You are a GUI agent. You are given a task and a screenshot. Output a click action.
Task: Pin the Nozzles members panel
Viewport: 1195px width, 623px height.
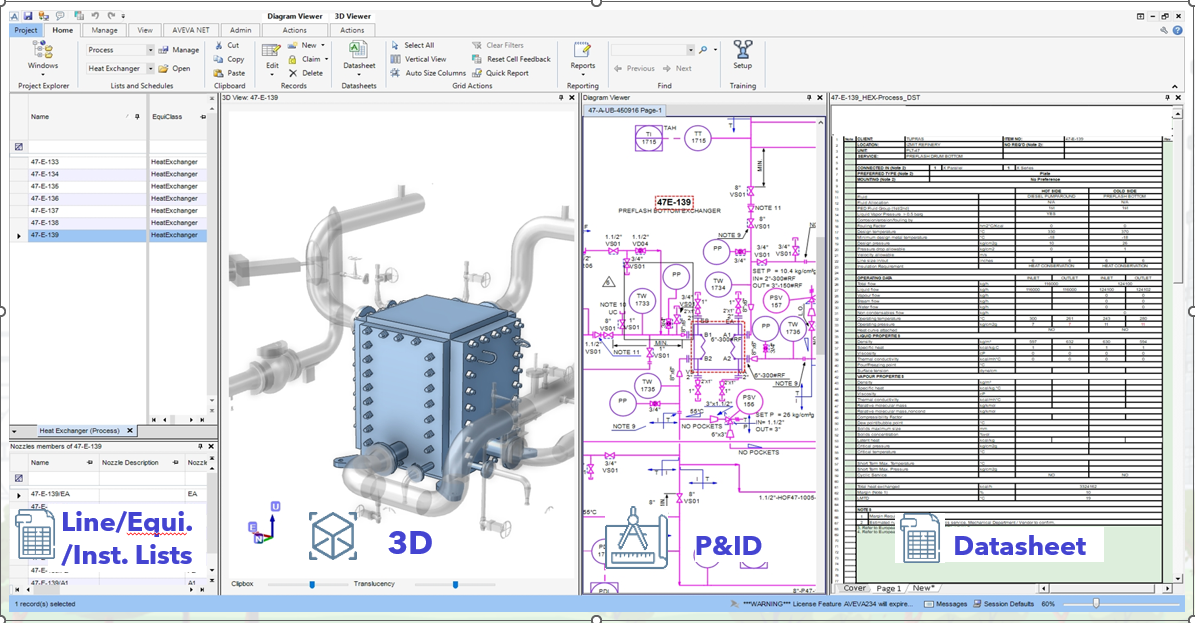click(x=200, y=446)
